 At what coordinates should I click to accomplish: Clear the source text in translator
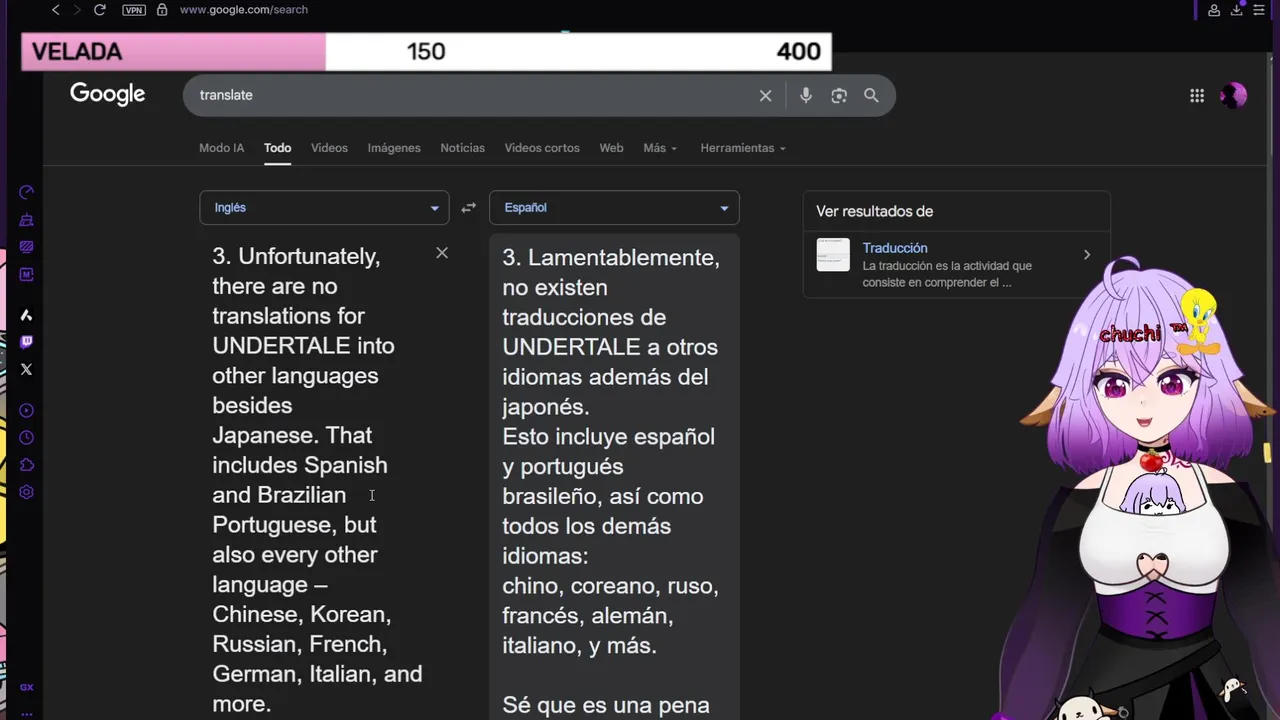442,253
